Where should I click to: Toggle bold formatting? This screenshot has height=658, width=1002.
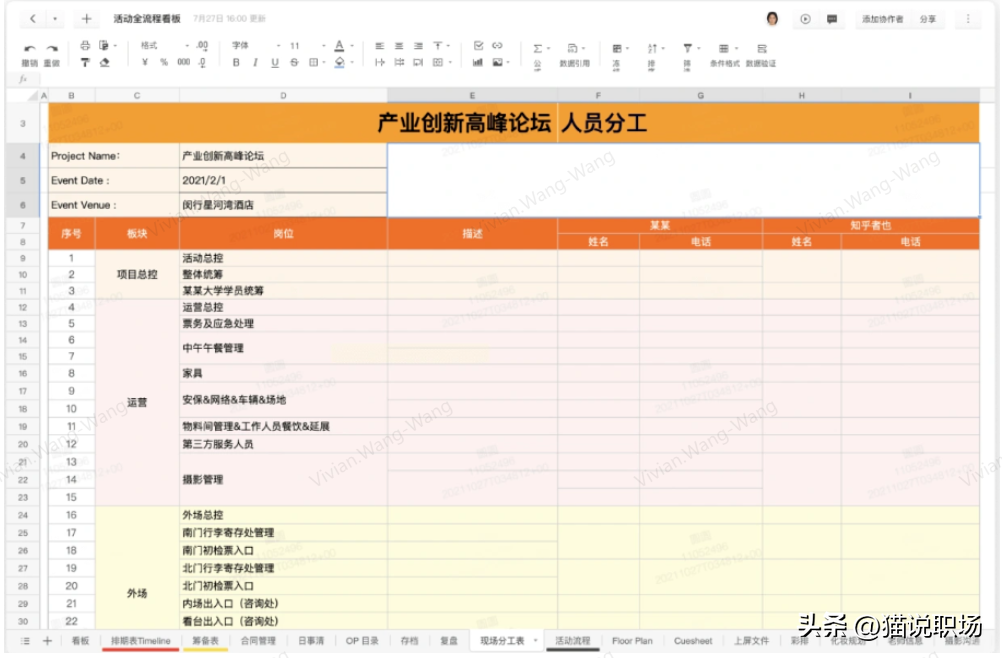[236, 61]
